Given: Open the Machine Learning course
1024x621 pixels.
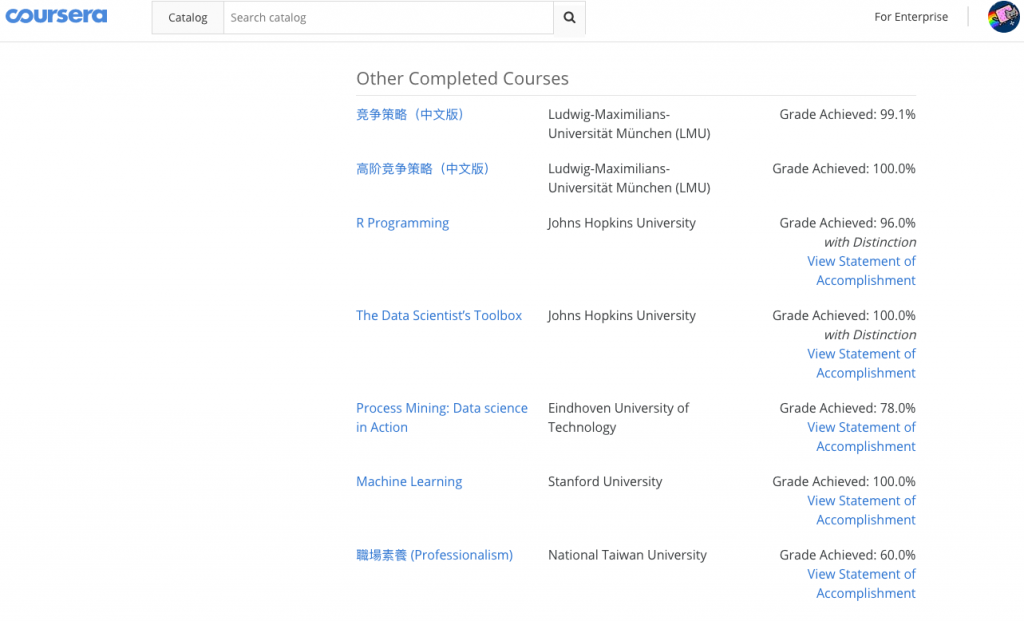Looking at the screenshot, I should click(x=409, y=481).
